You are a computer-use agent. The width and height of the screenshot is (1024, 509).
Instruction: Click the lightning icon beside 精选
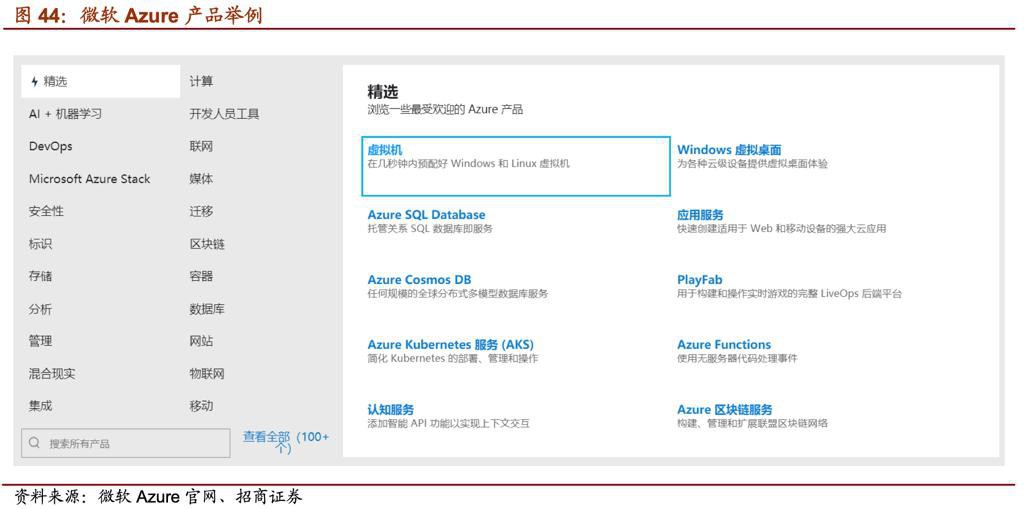point(34,82)
